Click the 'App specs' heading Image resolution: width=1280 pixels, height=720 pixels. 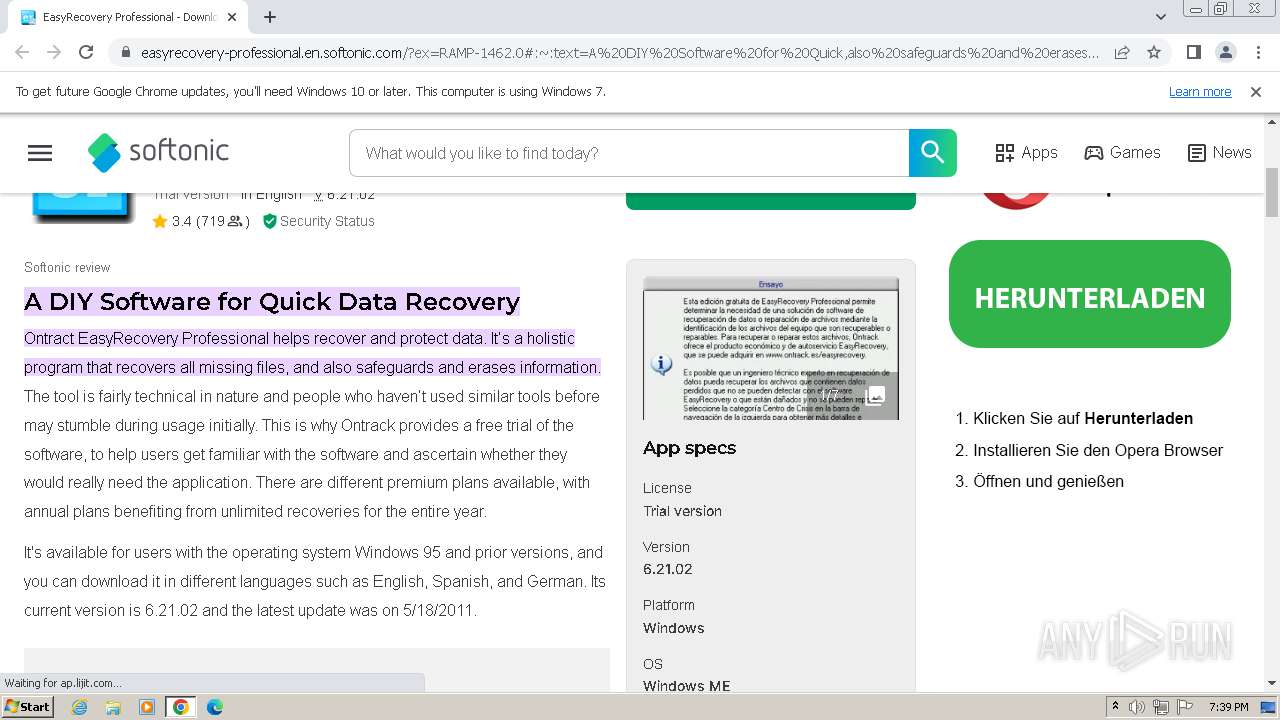689,448
